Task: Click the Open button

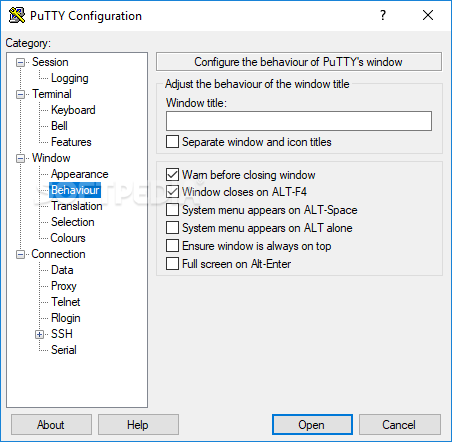Action: pos(312,425)
